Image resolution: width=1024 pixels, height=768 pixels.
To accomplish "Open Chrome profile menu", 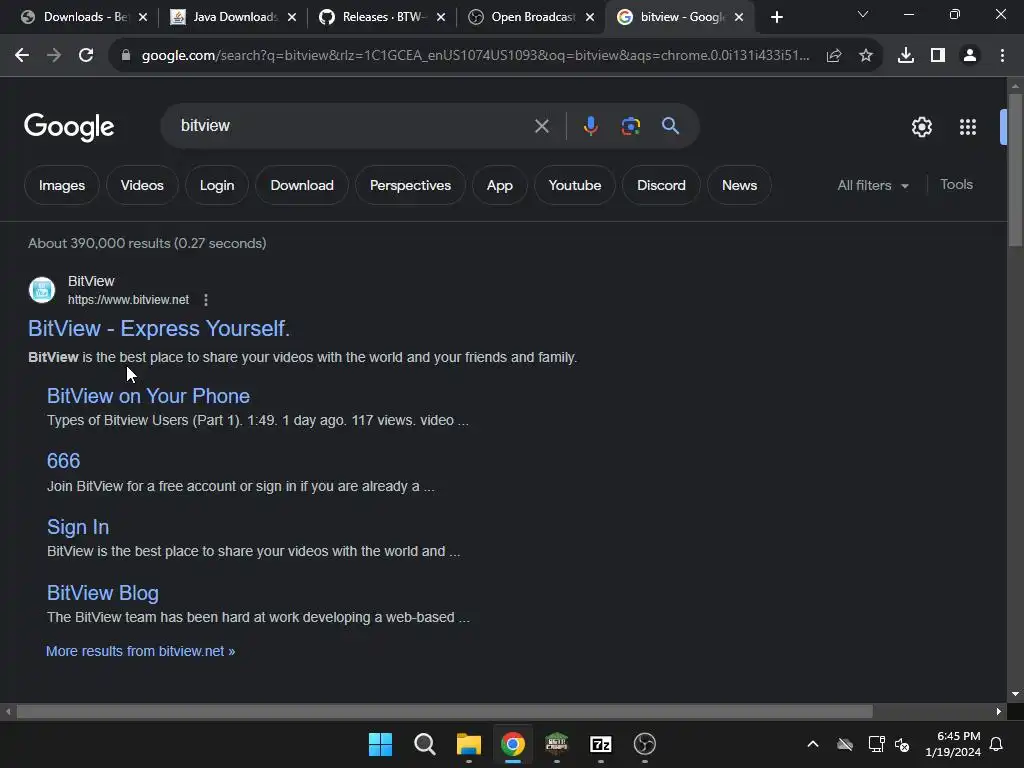I will point(970,56).
